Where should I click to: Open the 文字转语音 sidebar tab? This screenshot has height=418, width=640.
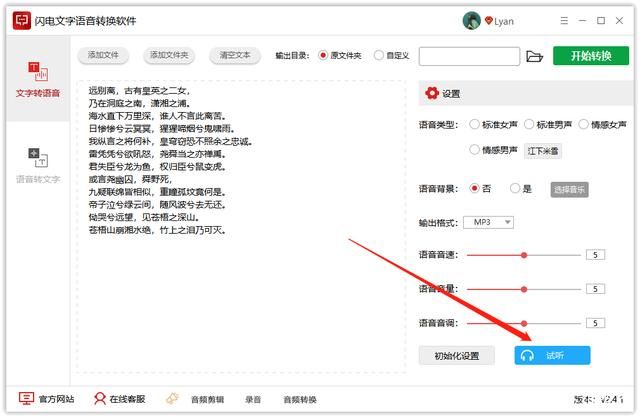[x=38, y=79]
